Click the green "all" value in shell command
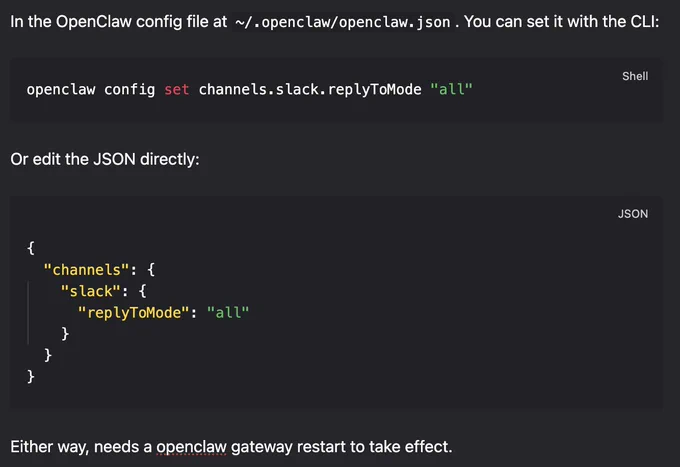Viewport: 680px width, 467px height. tap(451, 90)
